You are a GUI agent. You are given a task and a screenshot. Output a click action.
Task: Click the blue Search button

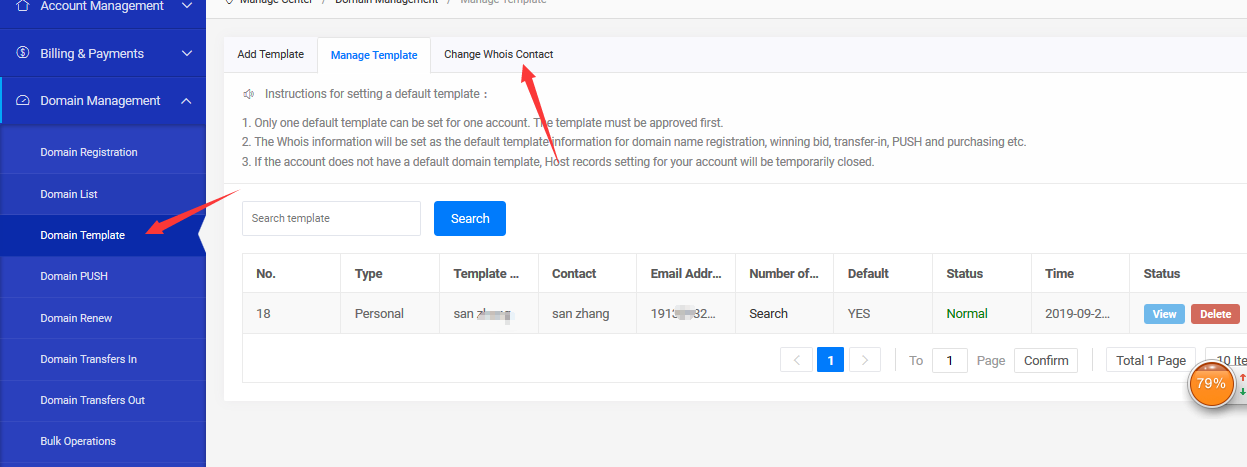[x=470, y=218]
